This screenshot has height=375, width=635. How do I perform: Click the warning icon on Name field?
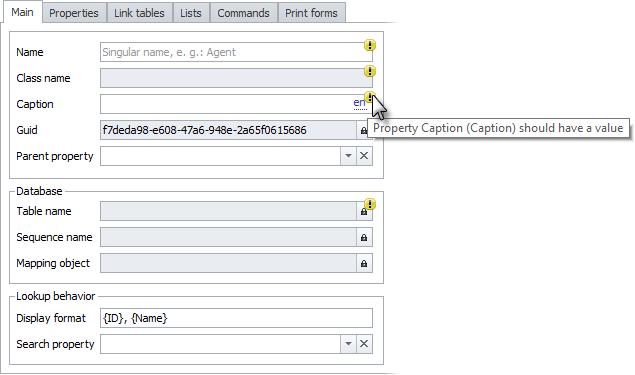(x=369, y=45)
